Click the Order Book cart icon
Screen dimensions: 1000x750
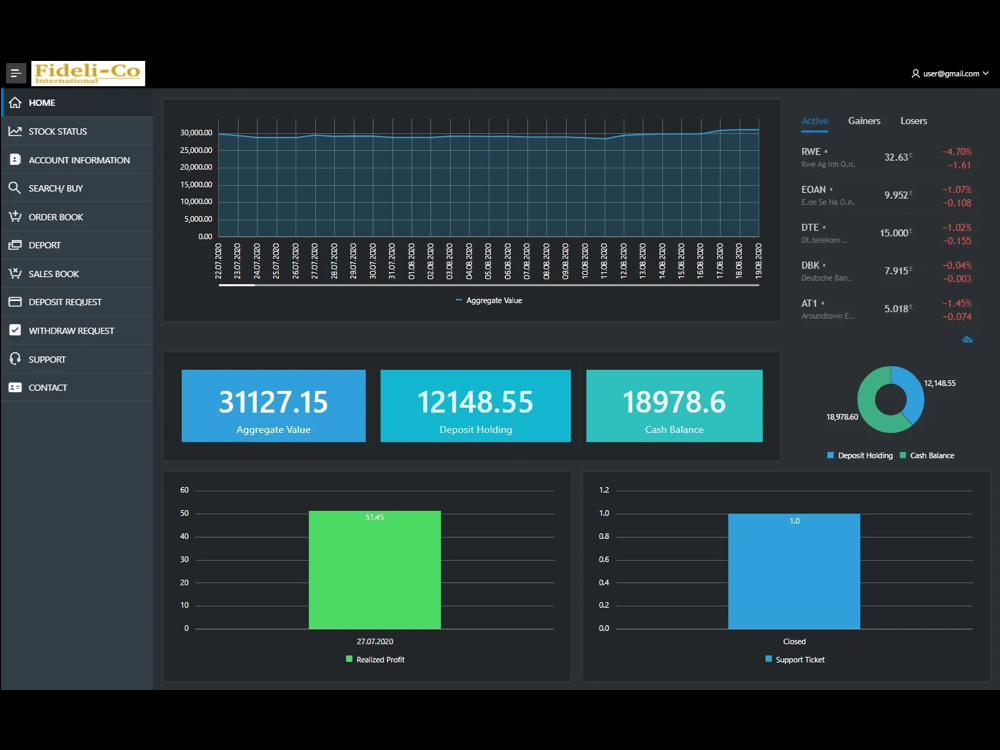pyautogui.click(x=15, y=216)
